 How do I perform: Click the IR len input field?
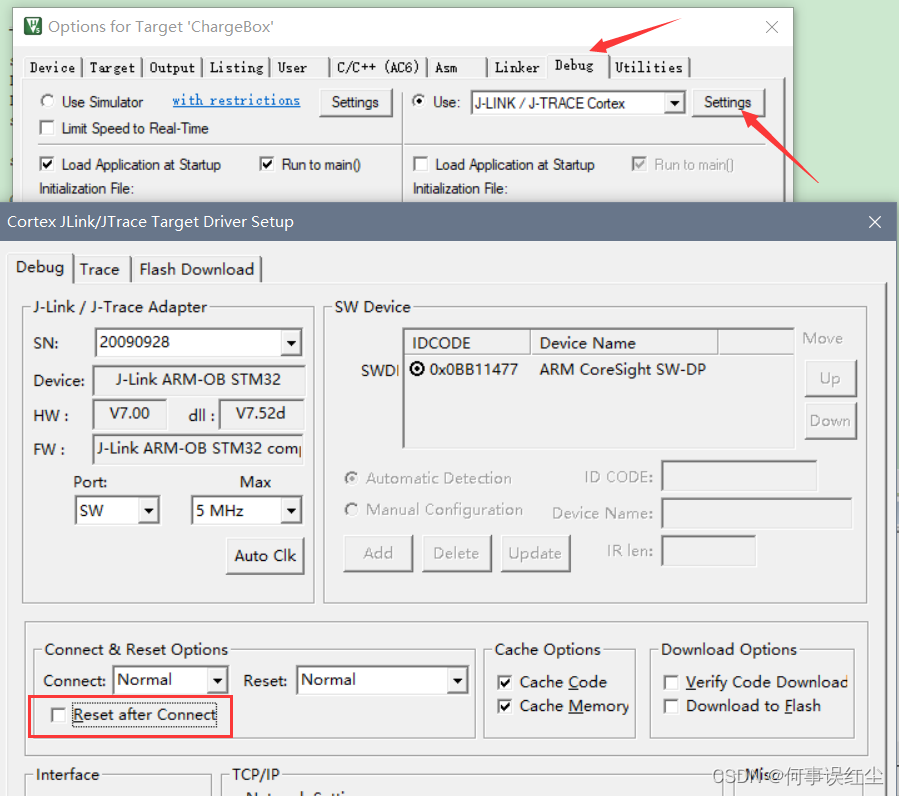click(x=709, y=551)
